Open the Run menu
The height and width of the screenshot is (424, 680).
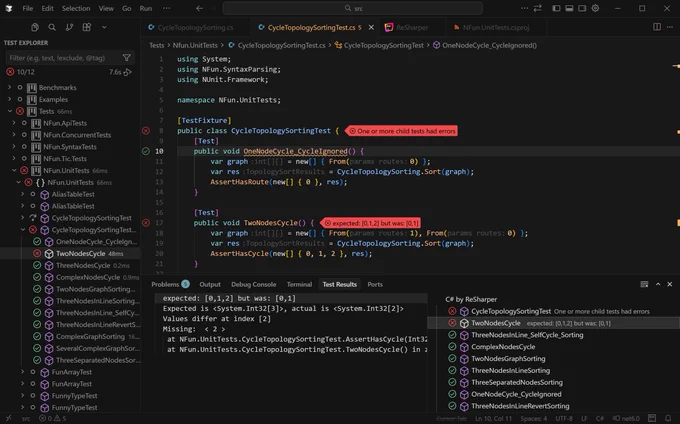click(146, 8)
